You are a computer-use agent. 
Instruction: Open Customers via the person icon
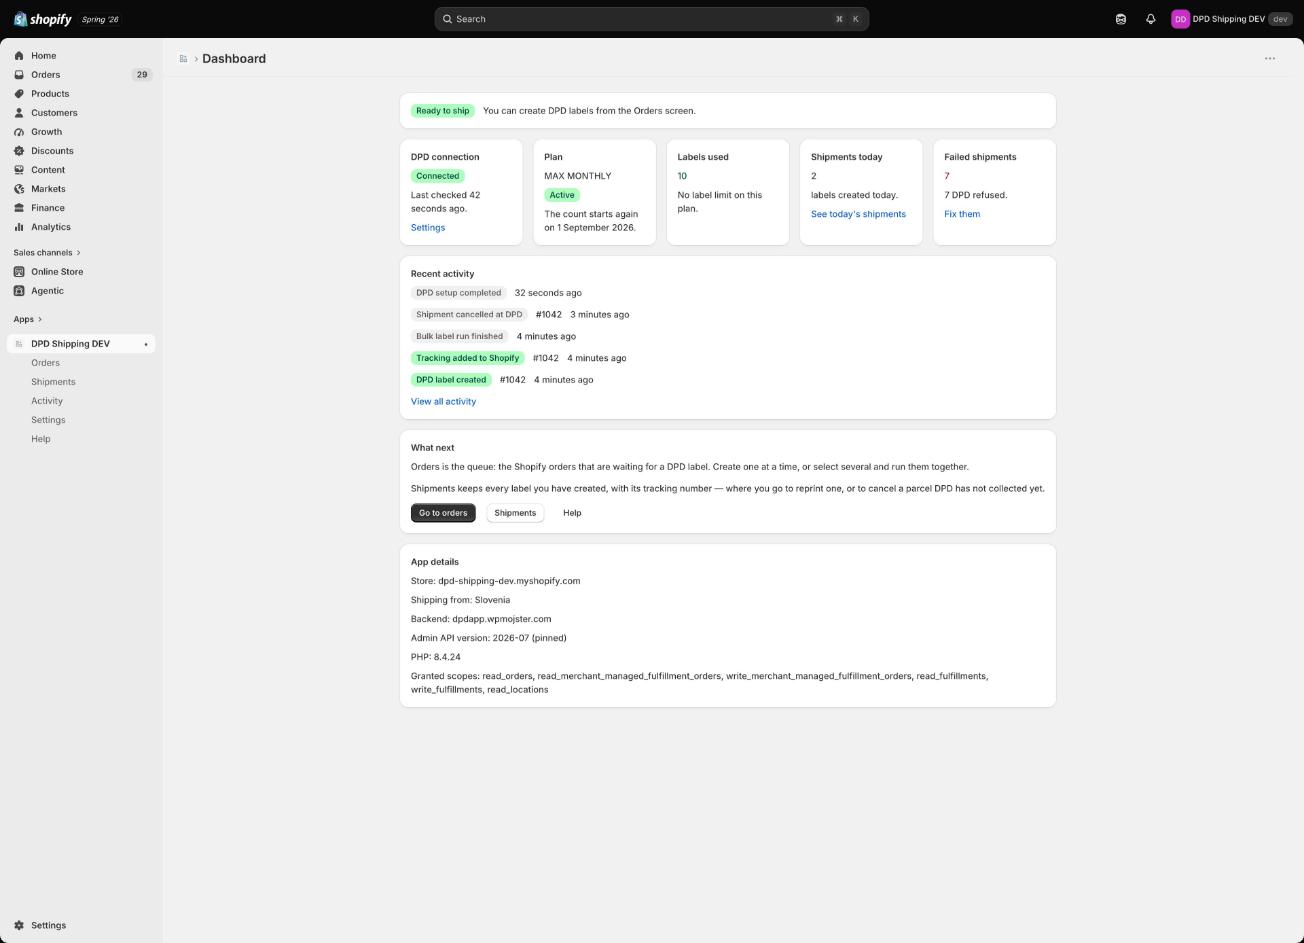[x=19, y=113]
